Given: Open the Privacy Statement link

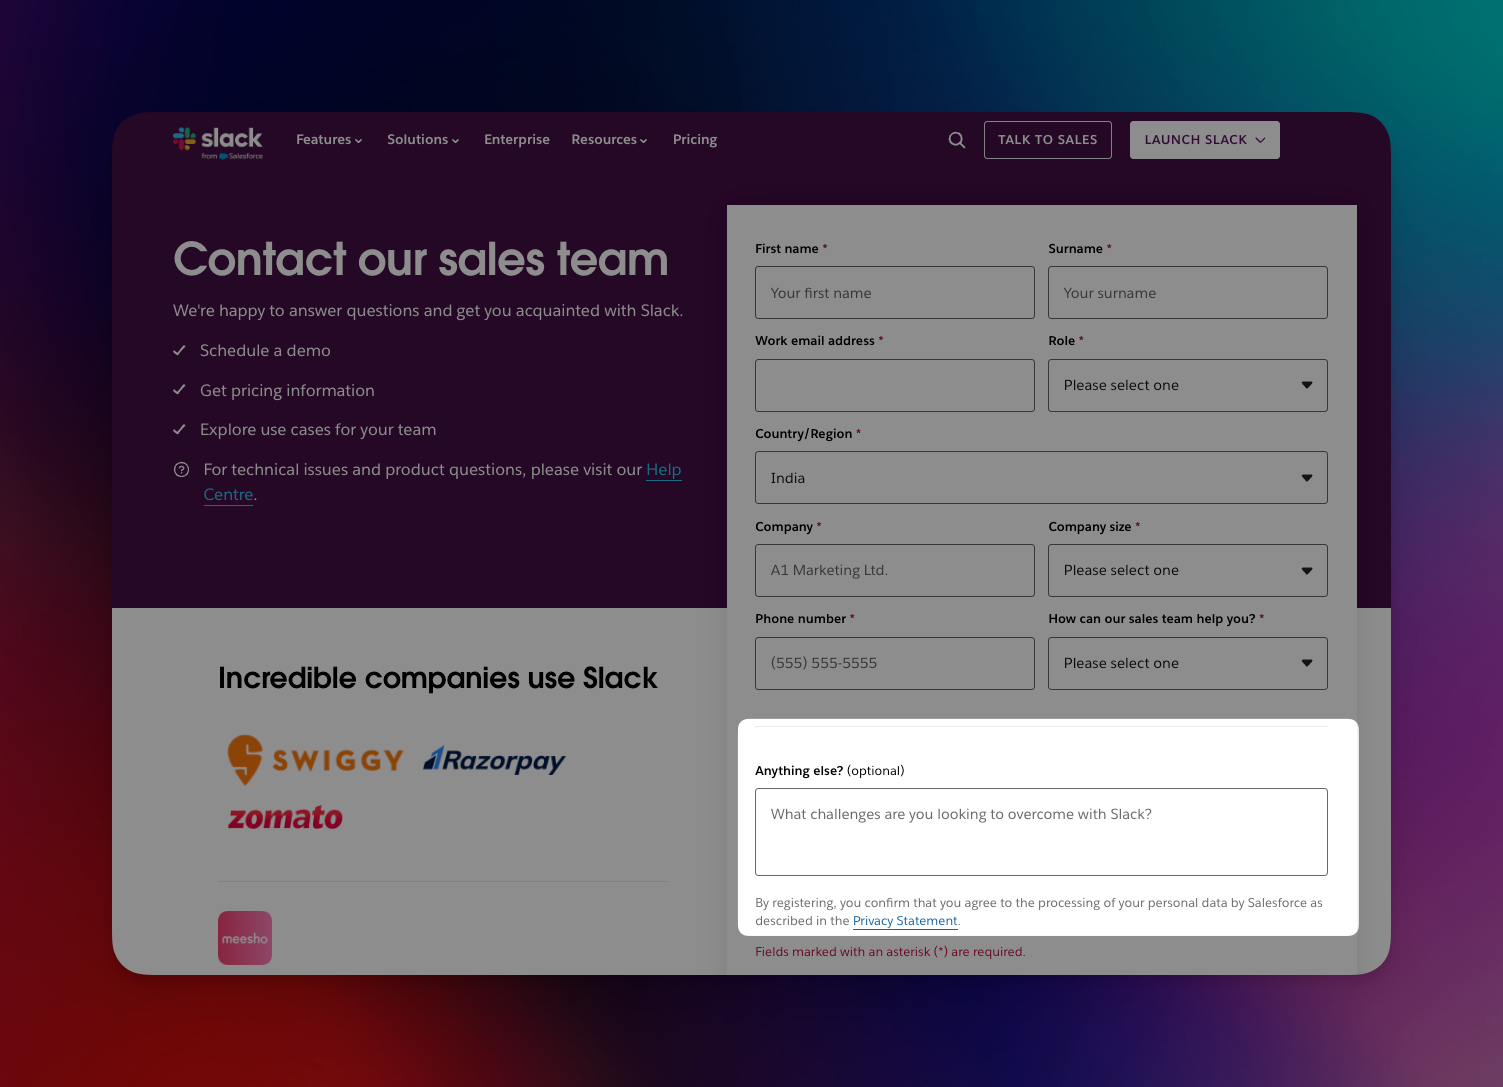Looking at the screenshot, I should point(905,921).
